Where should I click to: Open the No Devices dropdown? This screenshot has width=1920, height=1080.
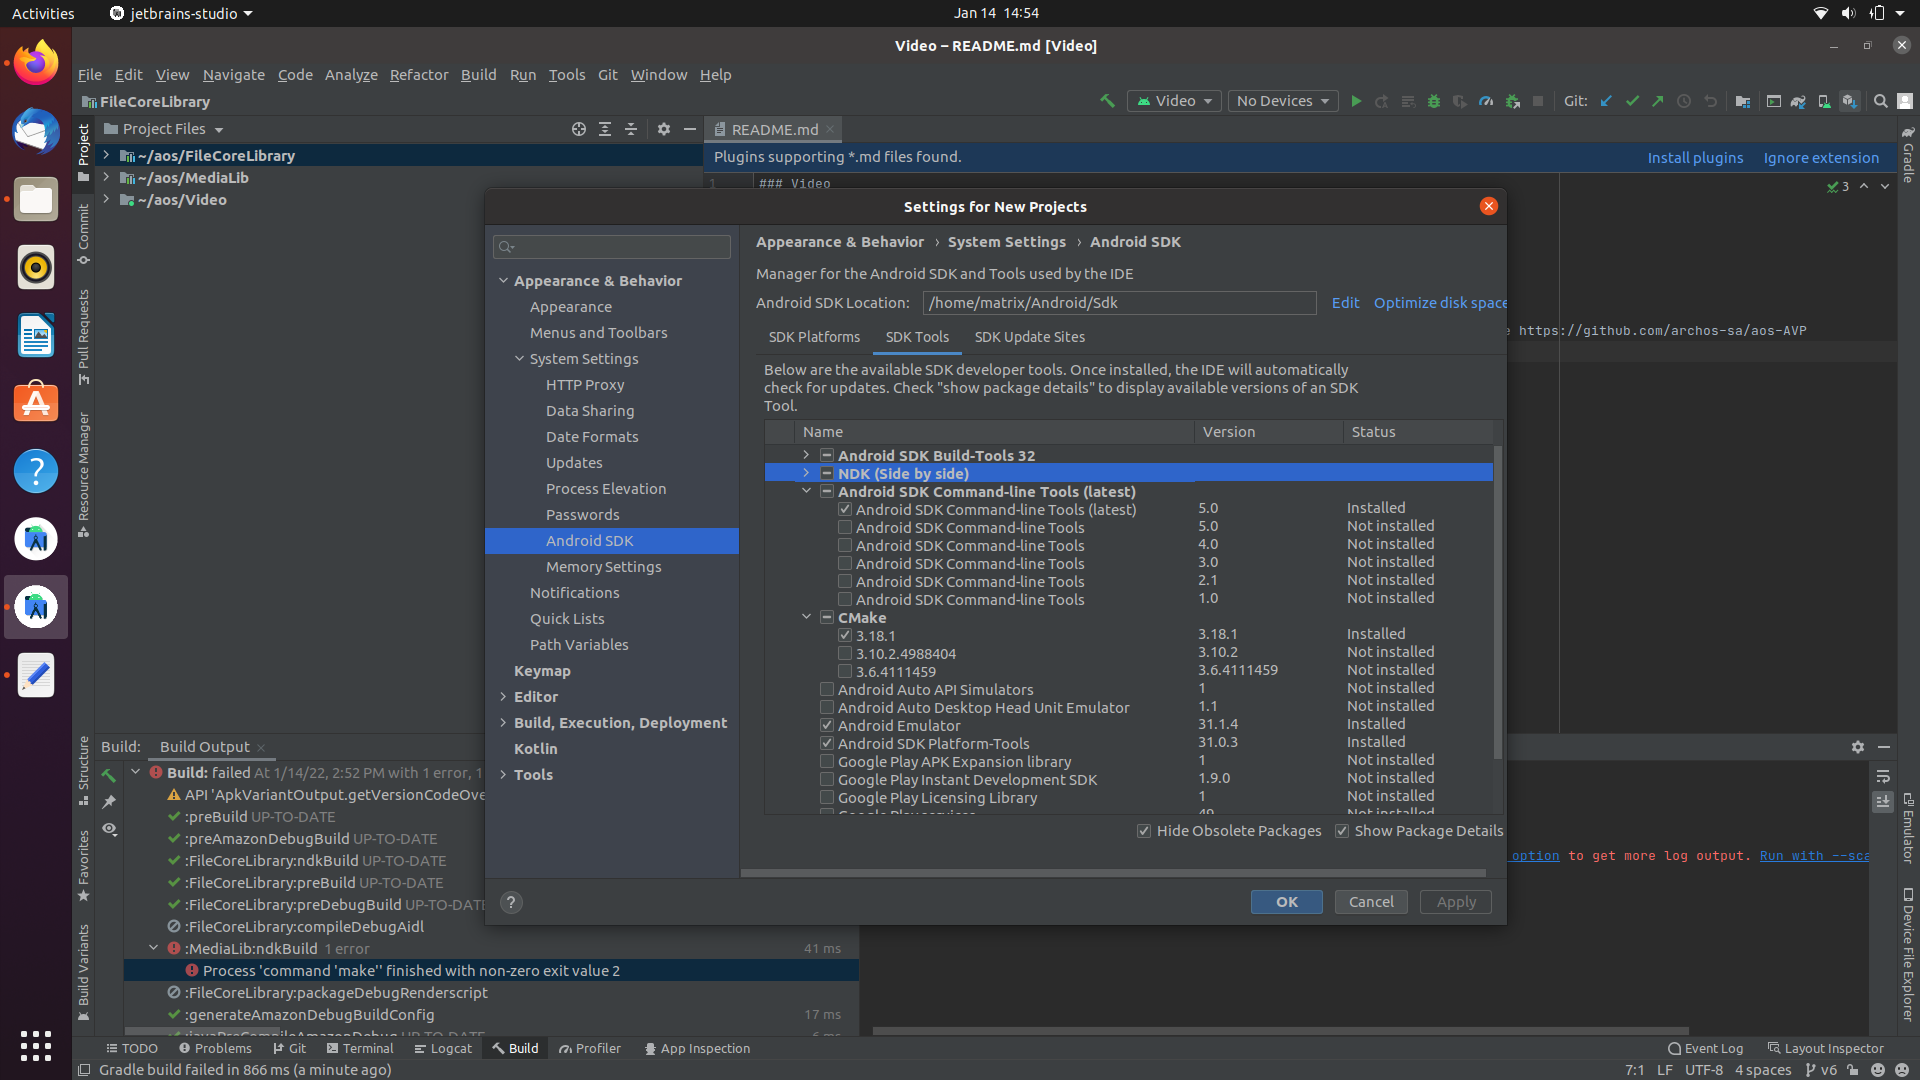coord(1281,100)
